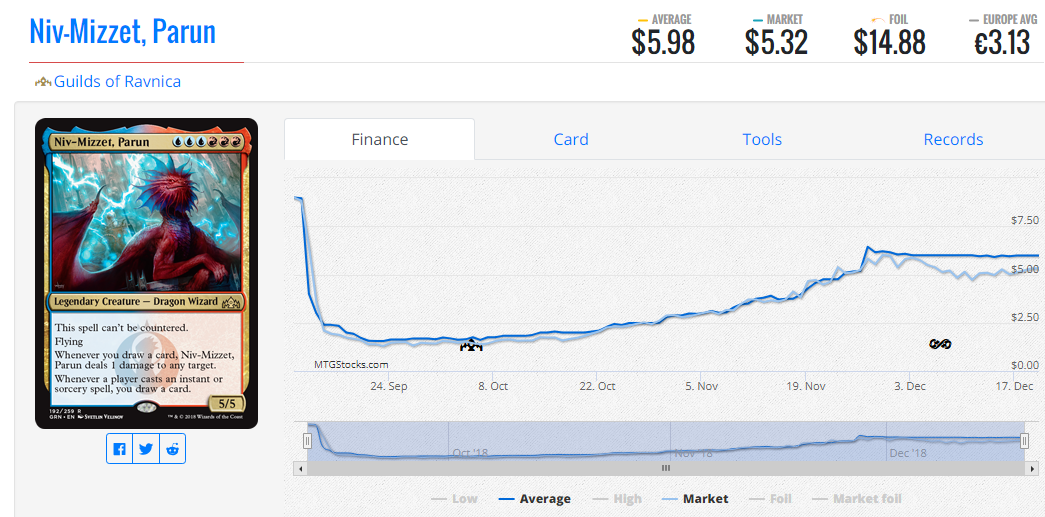Click the set release marker on chart
The height and width of the screenshot is (517, 1045).
point(471,346)
